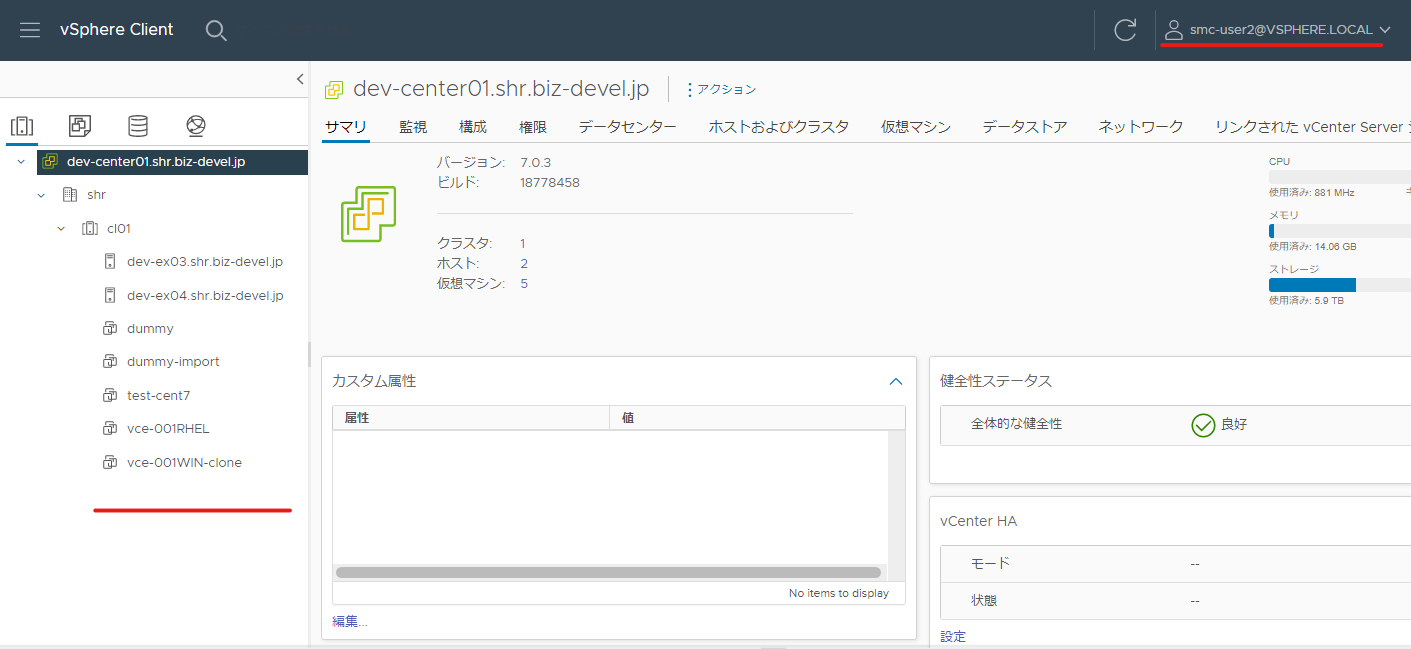This screenshot has width=1411, height=649.
Task: Click the custom attributes horizontal scrollbar
Action: pyautogui.click(x=608, y=573)
